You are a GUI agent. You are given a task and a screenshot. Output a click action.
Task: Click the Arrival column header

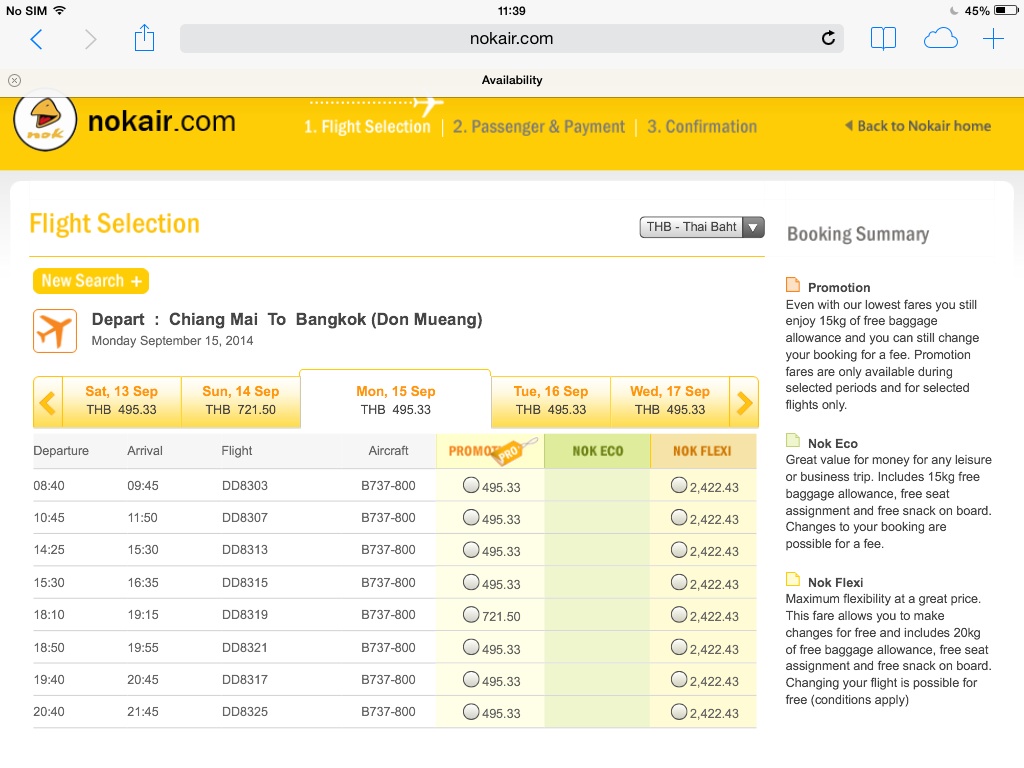pos(145,451)
